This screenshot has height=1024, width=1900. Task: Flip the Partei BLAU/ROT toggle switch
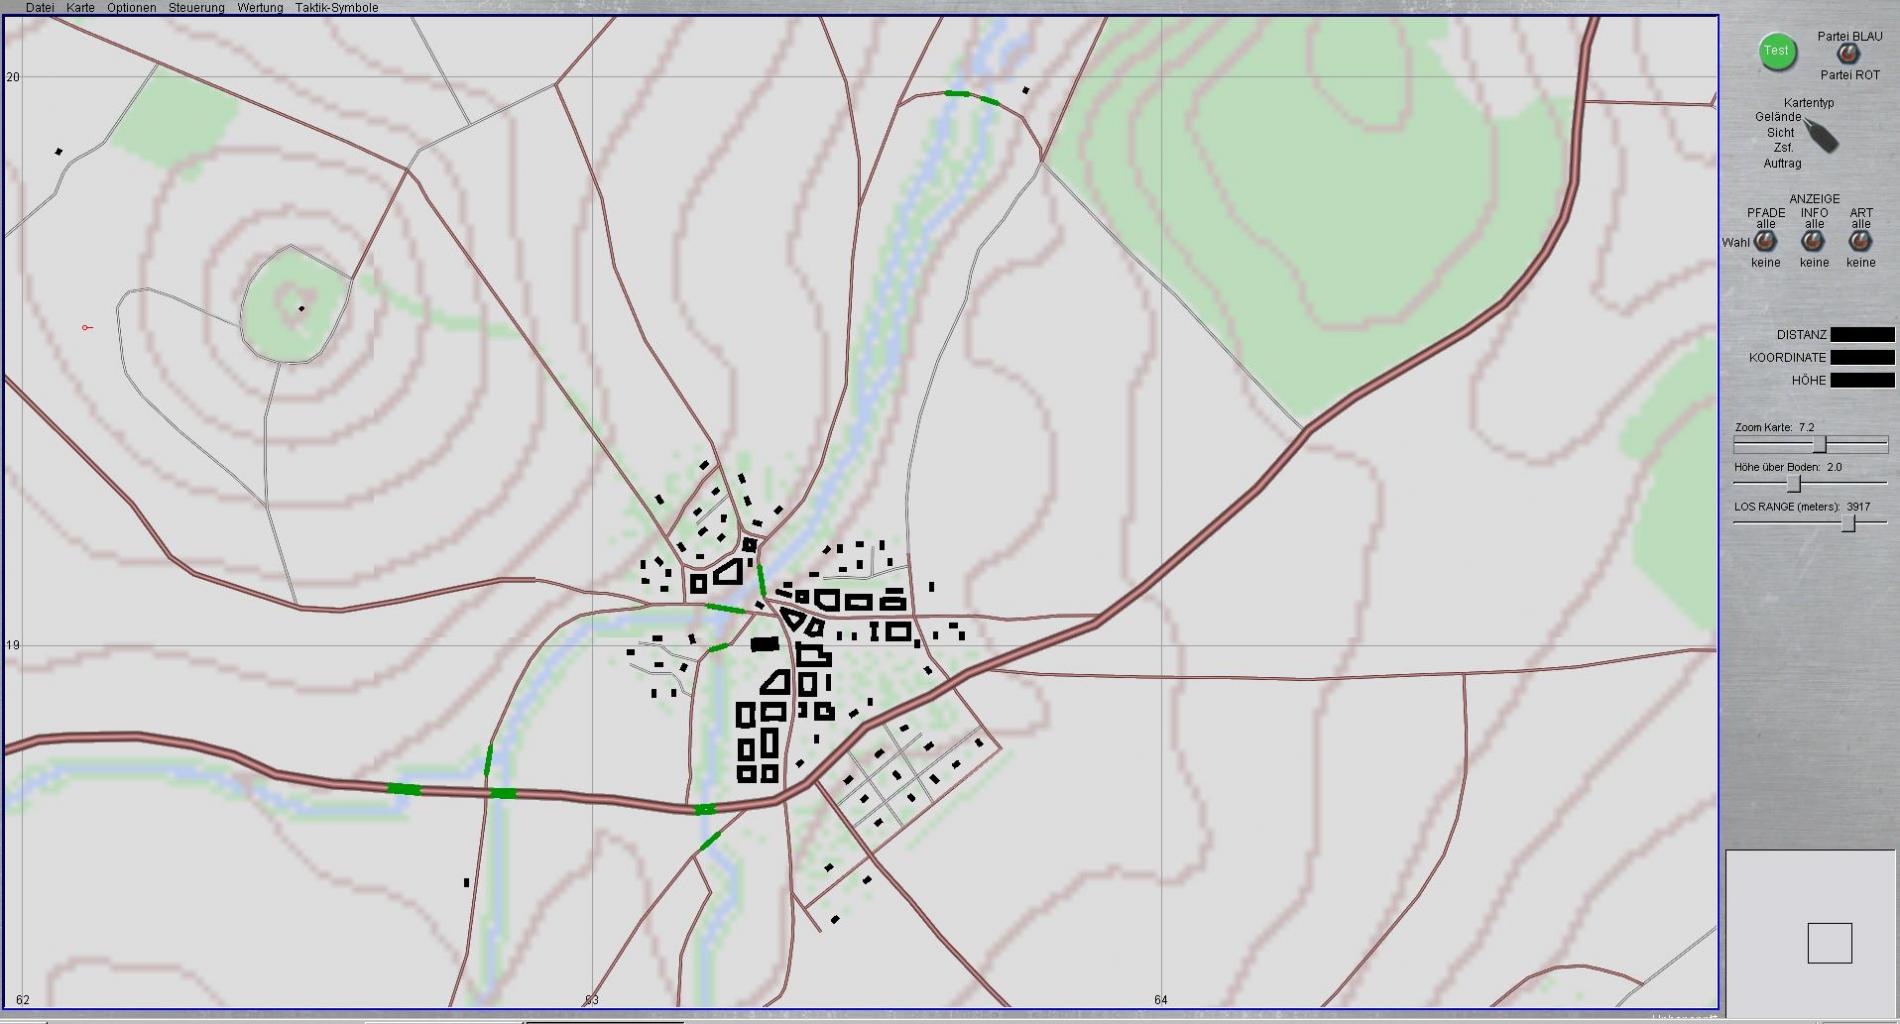point(1848,55)
